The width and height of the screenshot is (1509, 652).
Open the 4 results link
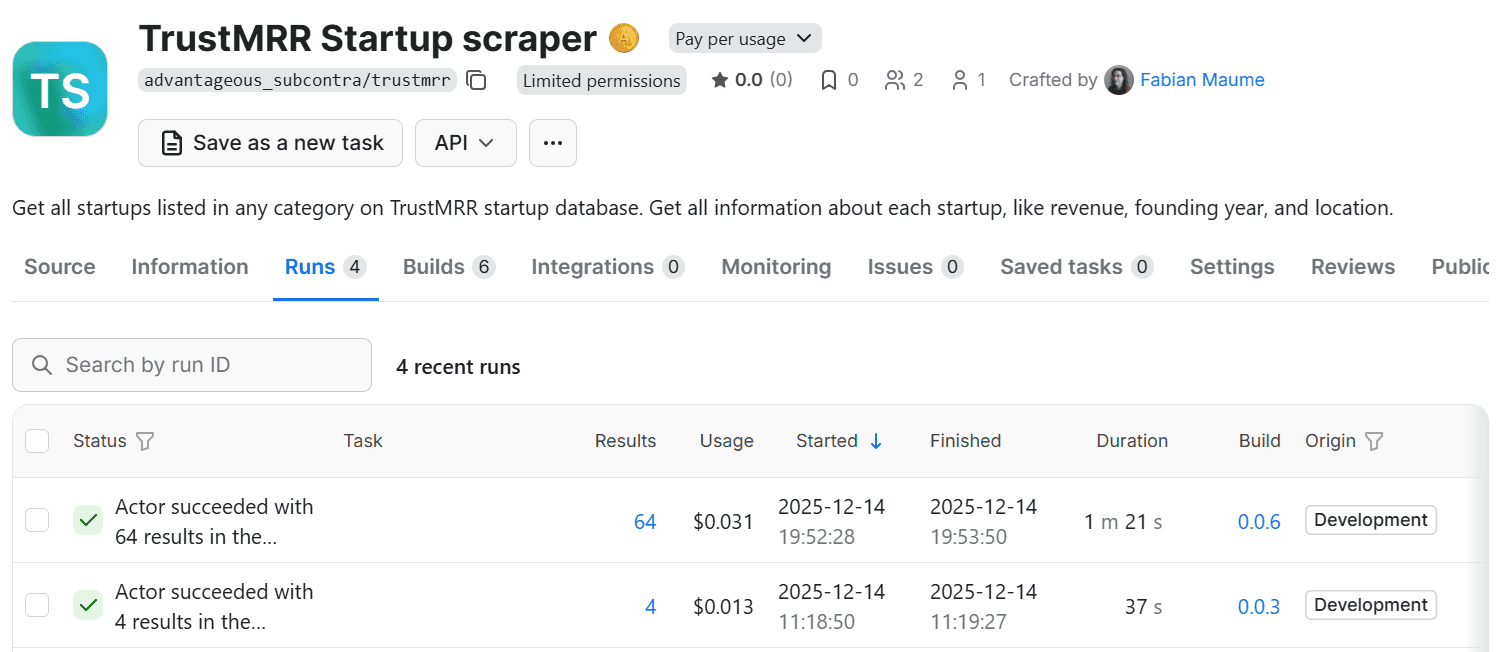(x=651, y=607)
